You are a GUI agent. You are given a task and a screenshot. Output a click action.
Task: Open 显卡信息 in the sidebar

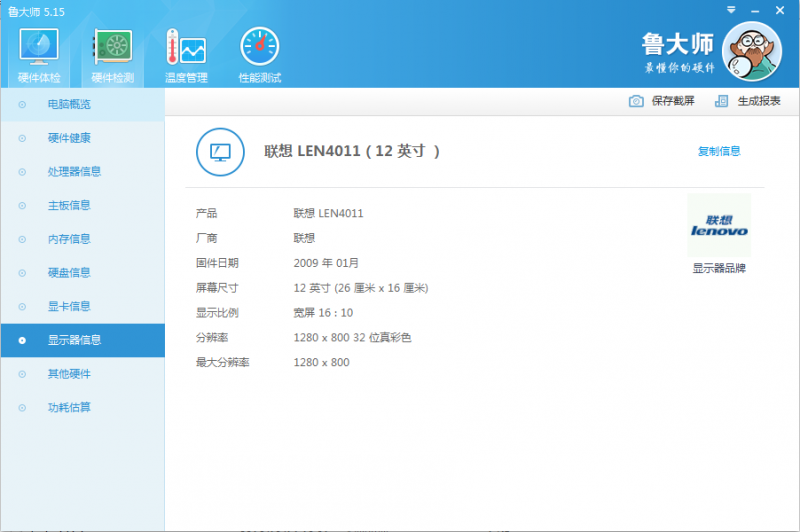[83, 307]
